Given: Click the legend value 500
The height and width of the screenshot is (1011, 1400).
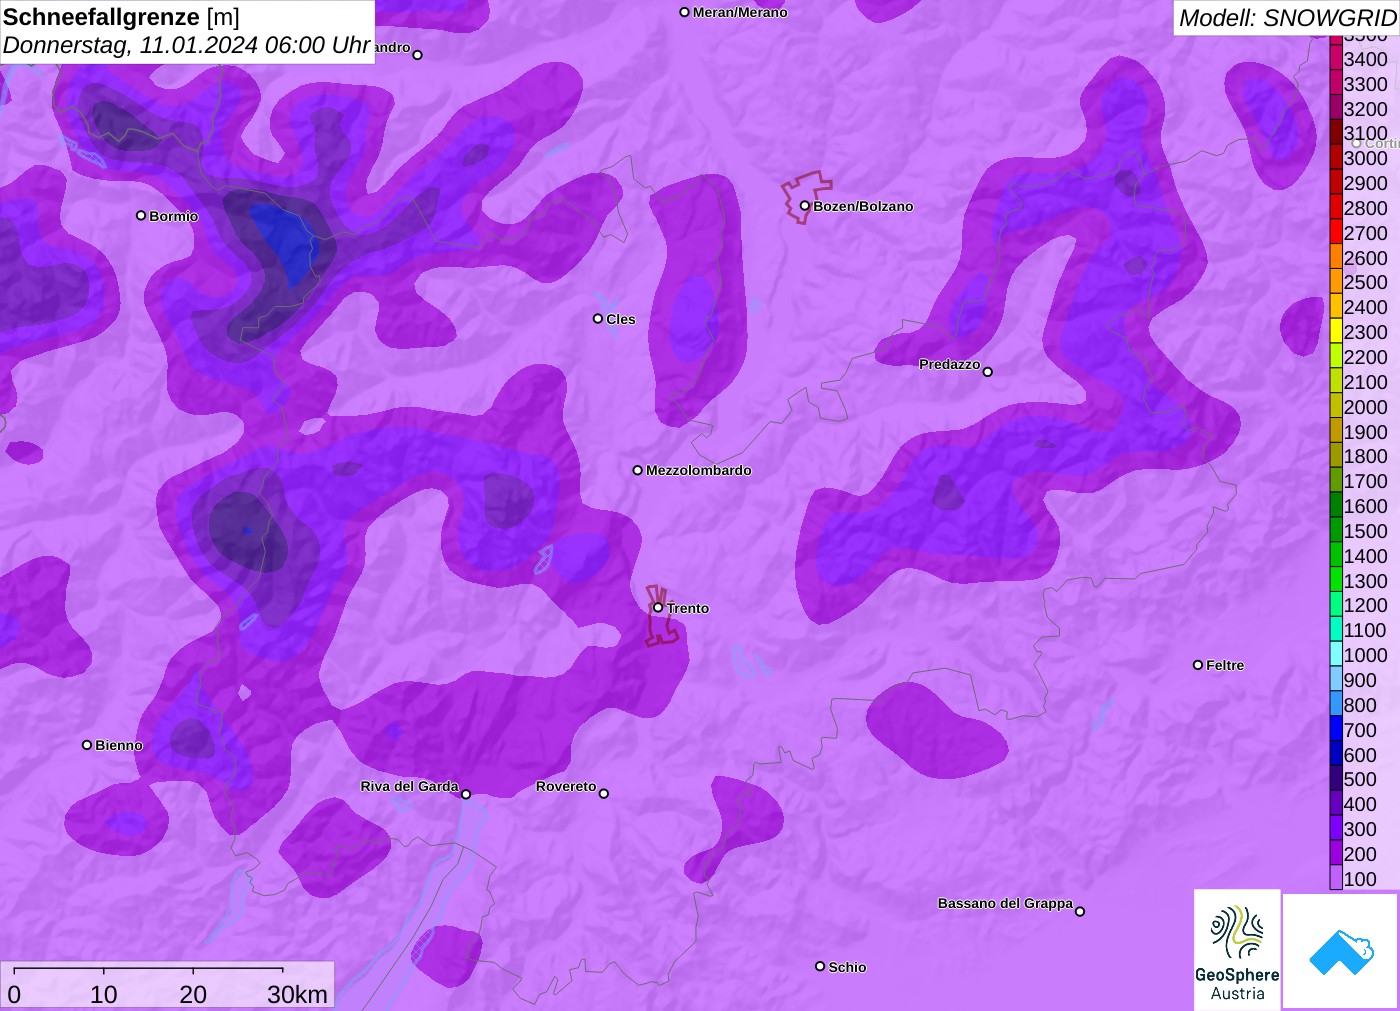Looking at the screenshot, I should (1361, 779).
